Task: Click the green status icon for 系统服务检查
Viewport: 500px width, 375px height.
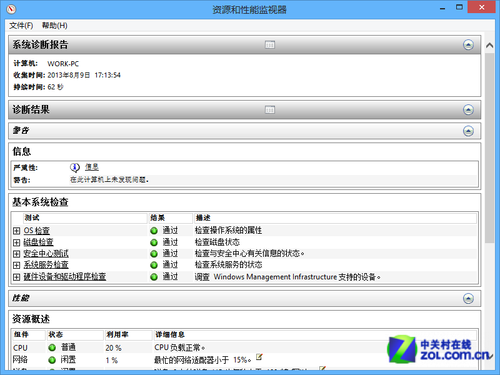Action: (x=154, y=265)
